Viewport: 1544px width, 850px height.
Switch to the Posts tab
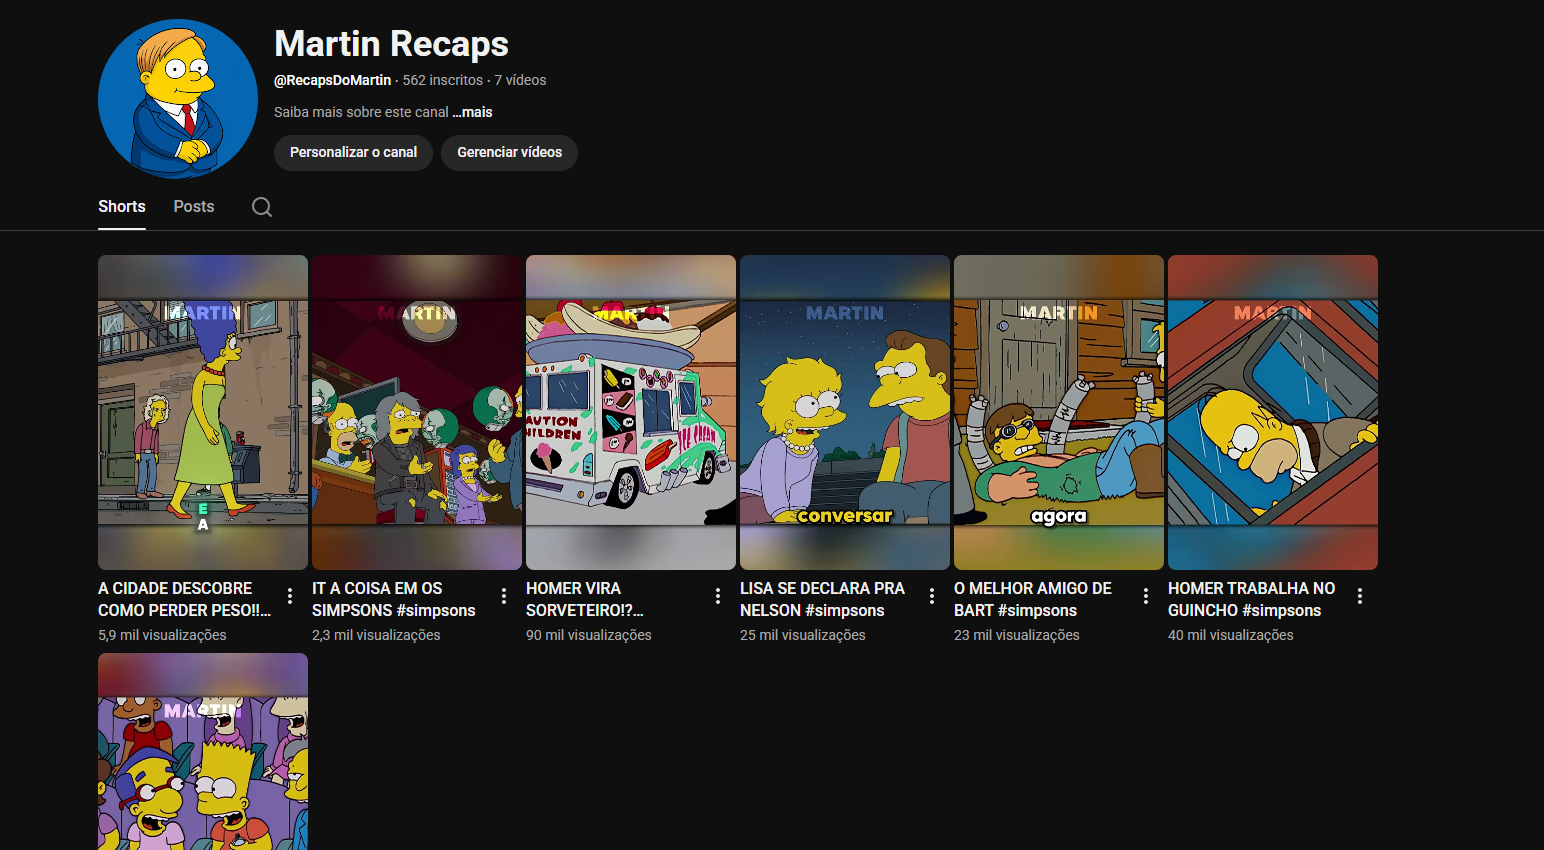(194, 206)
